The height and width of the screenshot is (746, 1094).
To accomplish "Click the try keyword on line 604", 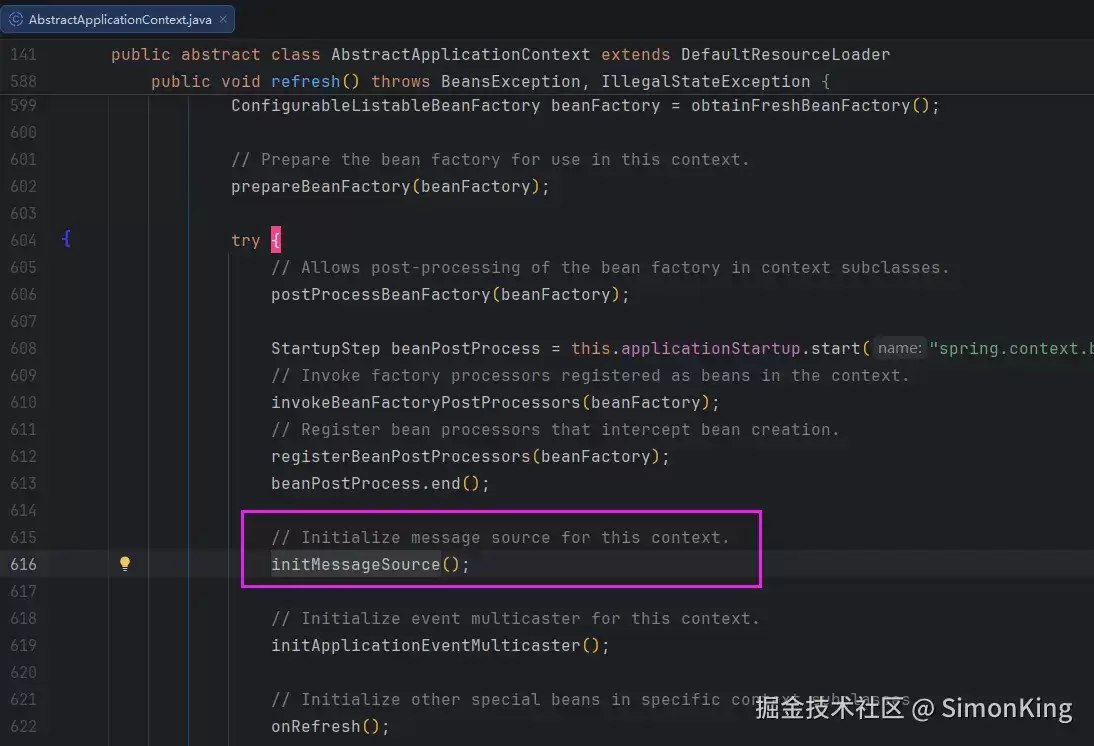I will (x=246, y=241).
